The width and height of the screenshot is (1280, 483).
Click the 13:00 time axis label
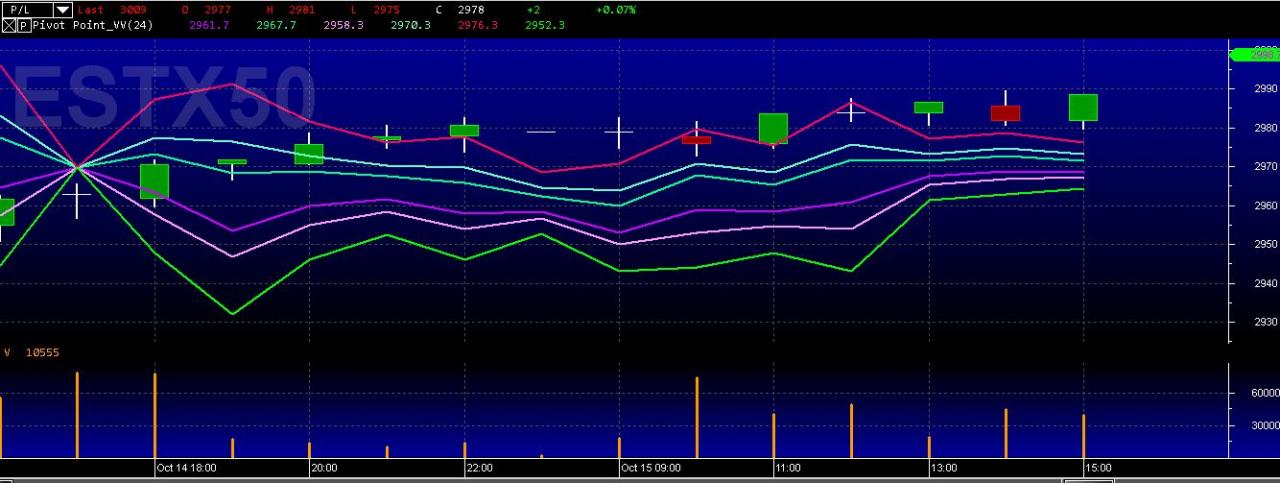coord(944,467)
